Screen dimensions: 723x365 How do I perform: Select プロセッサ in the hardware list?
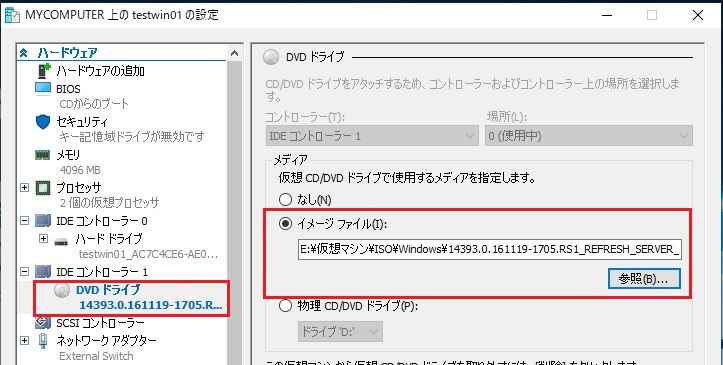pos(78,188)
